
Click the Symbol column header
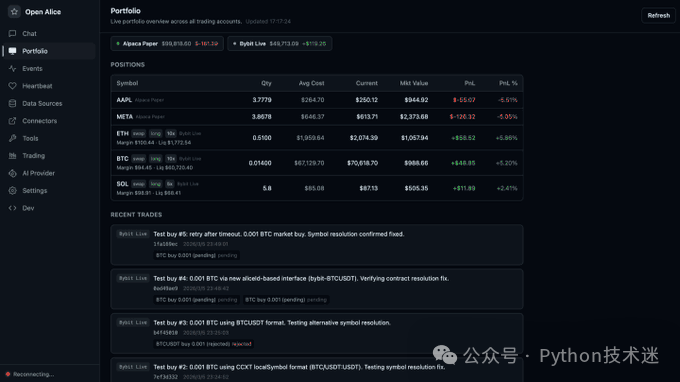[127, 83]
